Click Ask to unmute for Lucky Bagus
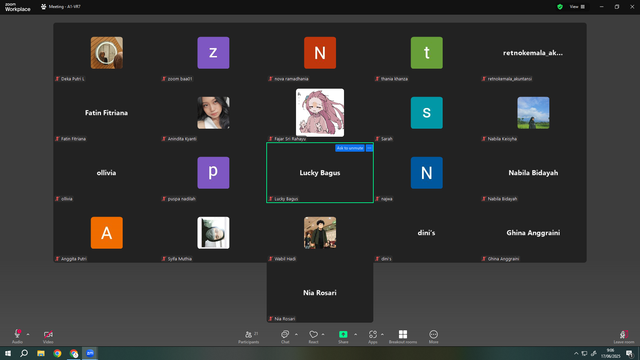This screenshot has height=360, width=640. (350, 148)
